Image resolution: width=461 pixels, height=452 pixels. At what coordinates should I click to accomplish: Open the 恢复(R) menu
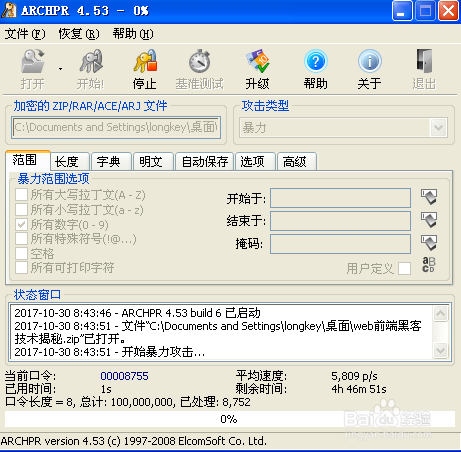[x=79, y=34]
